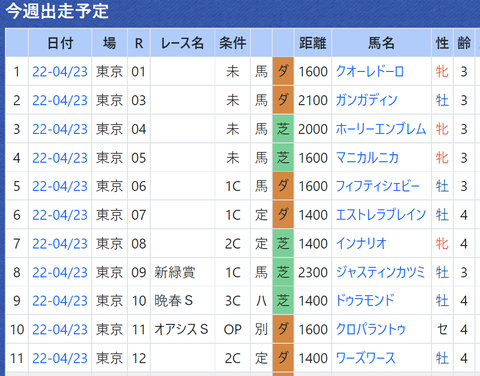Screen dimensions: 480x376
Task: Open horse link マニカルニカ
Action: click(x=367, y=158)
